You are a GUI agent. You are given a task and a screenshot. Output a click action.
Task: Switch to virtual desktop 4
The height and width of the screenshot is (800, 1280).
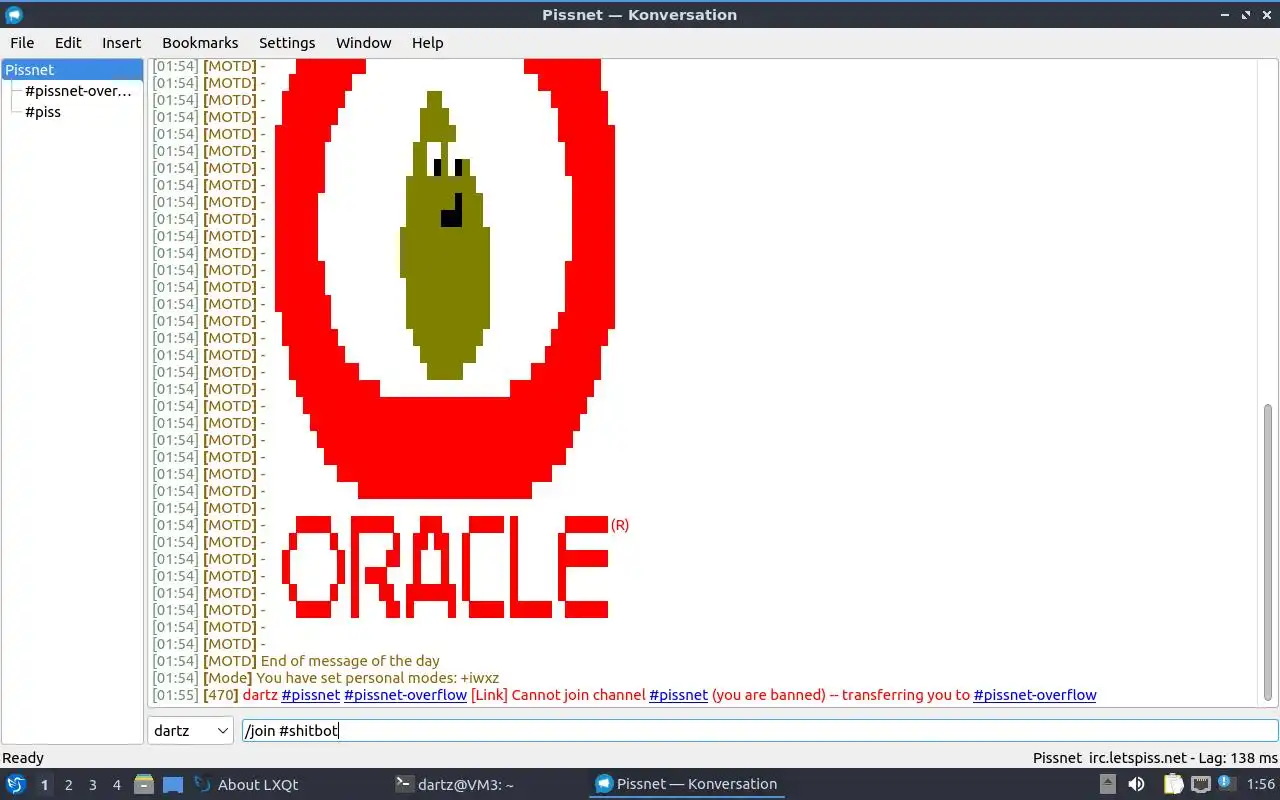(x=116, y=785)
